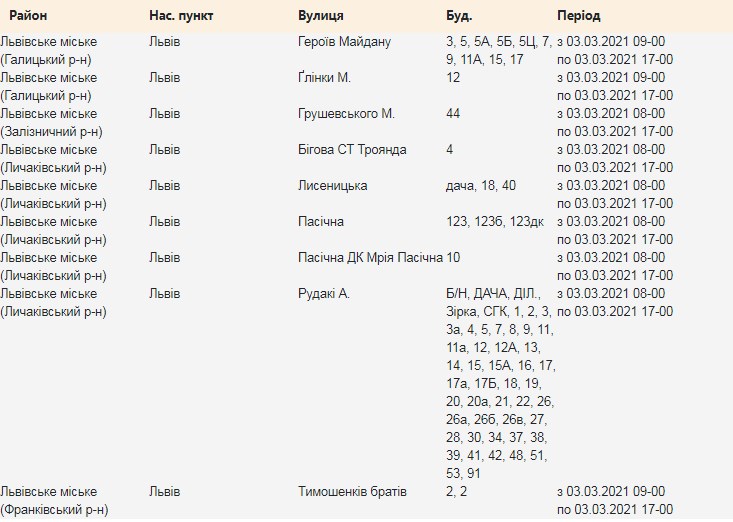Click the Вулиця column header
This screenshot has width=733, height=522.
click(321, 17)
